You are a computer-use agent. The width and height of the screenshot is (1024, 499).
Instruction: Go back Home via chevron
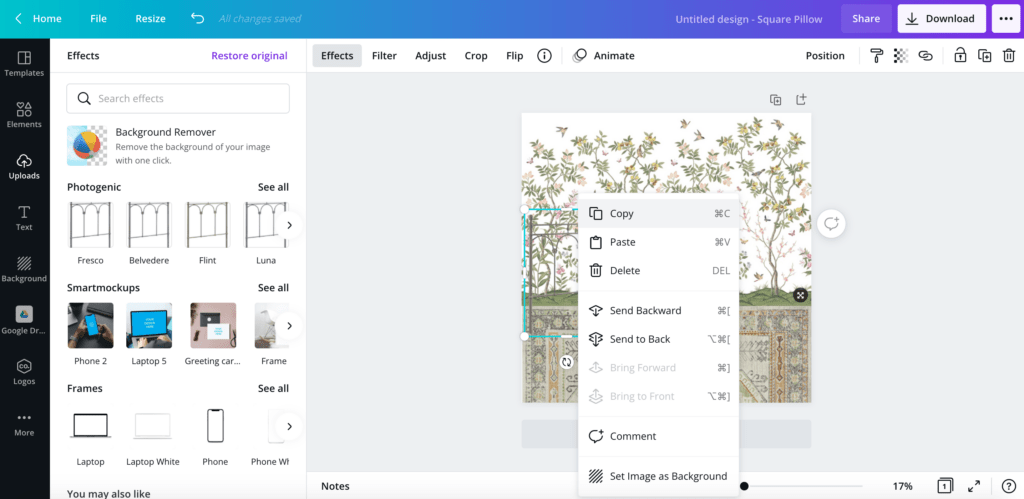tap(38, 18)
